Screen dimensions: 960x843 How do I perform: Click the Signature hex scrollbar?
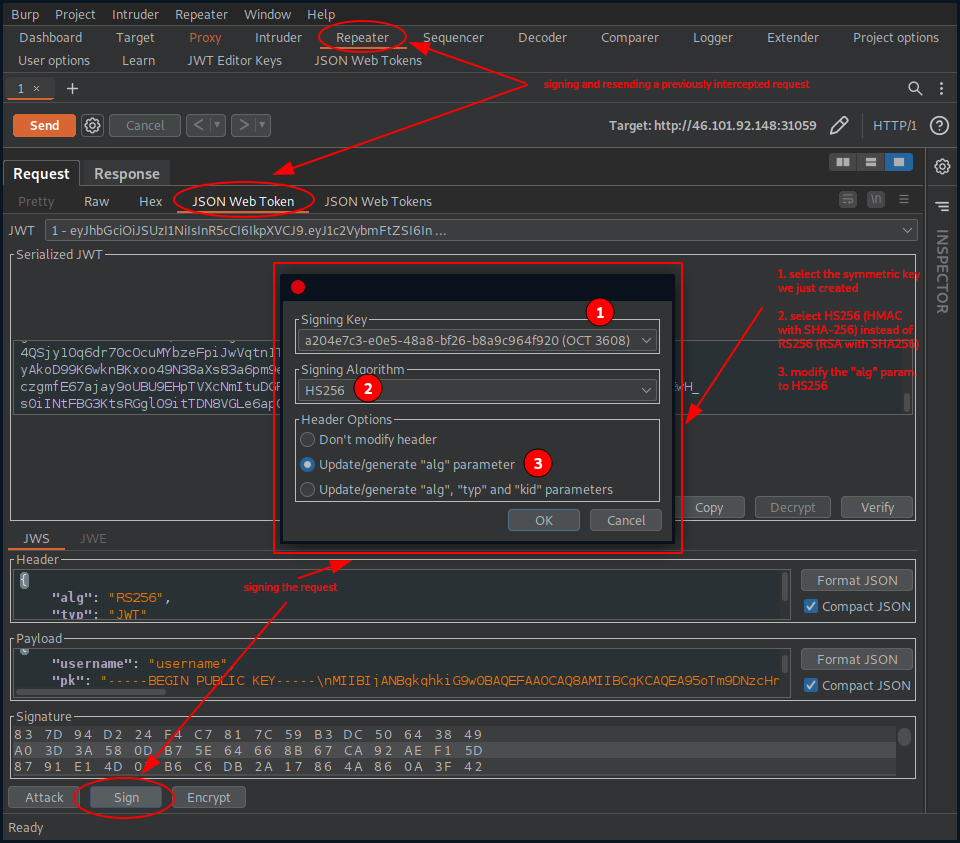tap(904, 738)
